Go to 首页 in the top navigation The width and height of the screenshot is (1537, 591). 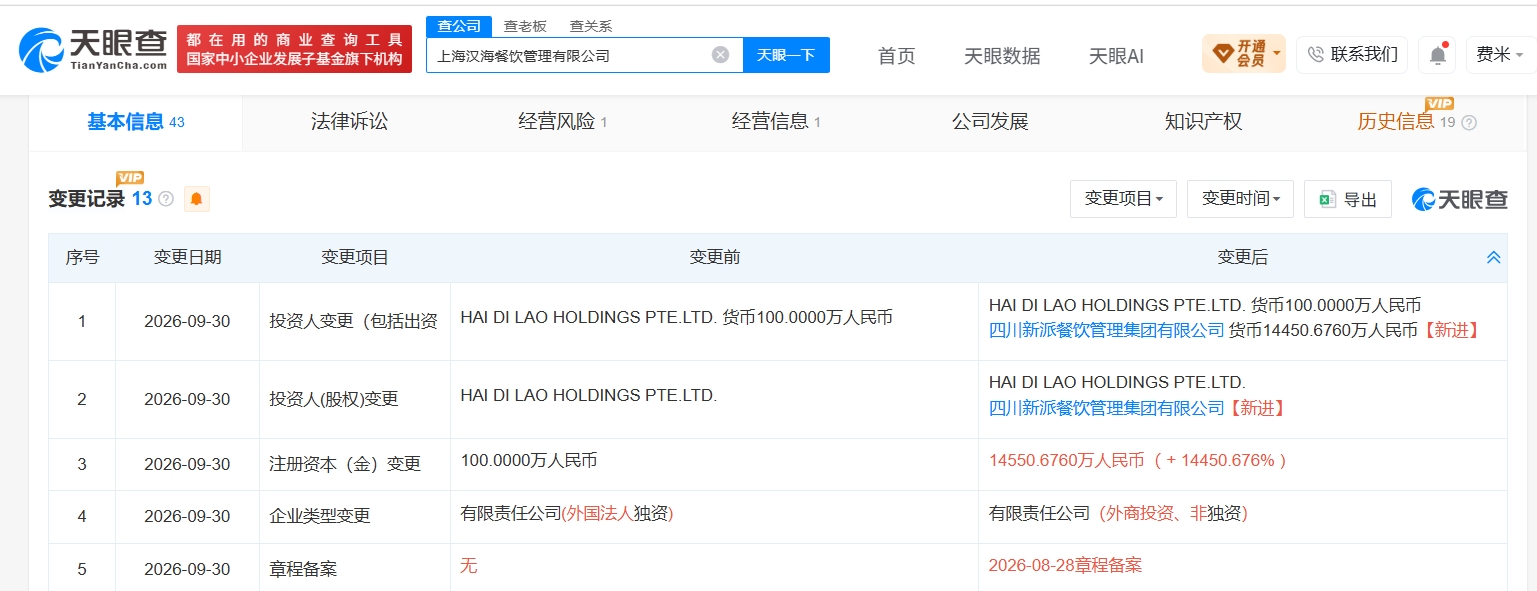coord(896,56)
